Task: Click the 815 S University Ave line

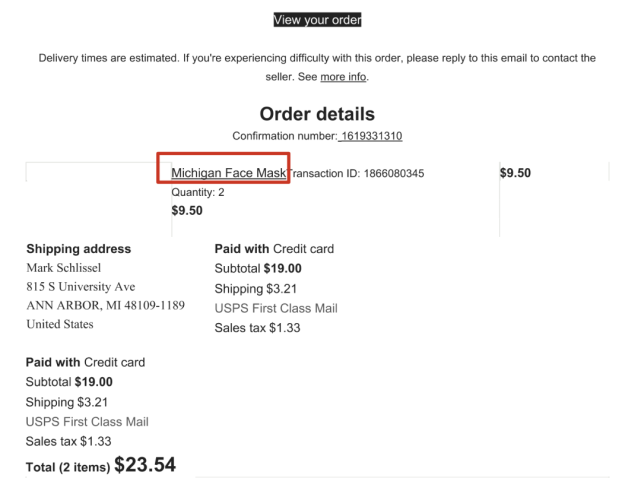Action: pyautogui.click(x=81, y=287)
